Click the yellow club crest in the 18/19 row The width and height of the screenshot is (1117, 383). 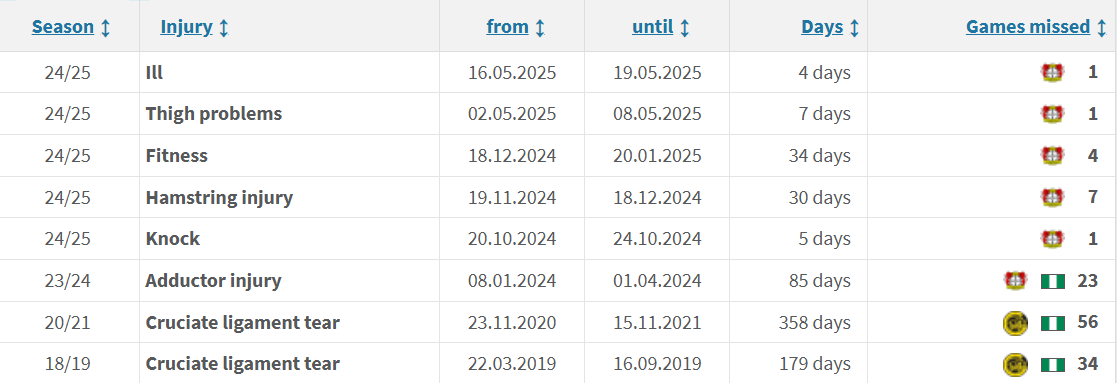1015,364
